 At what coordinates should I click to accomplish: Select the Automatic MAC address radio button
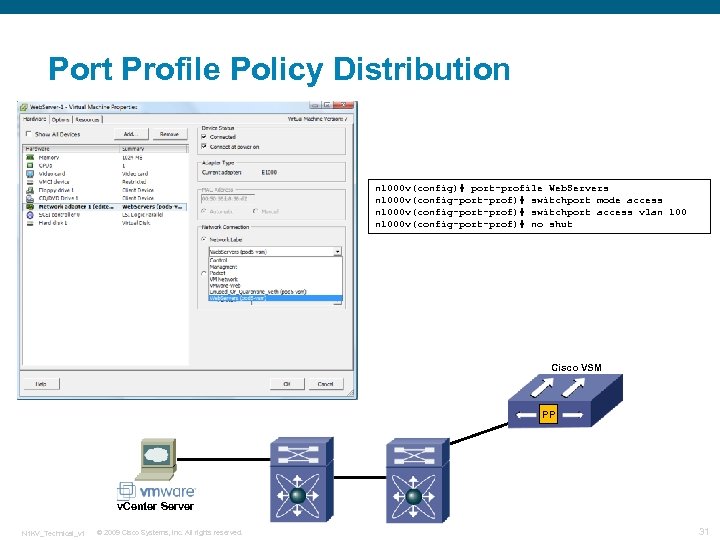[x=203, y=211]
